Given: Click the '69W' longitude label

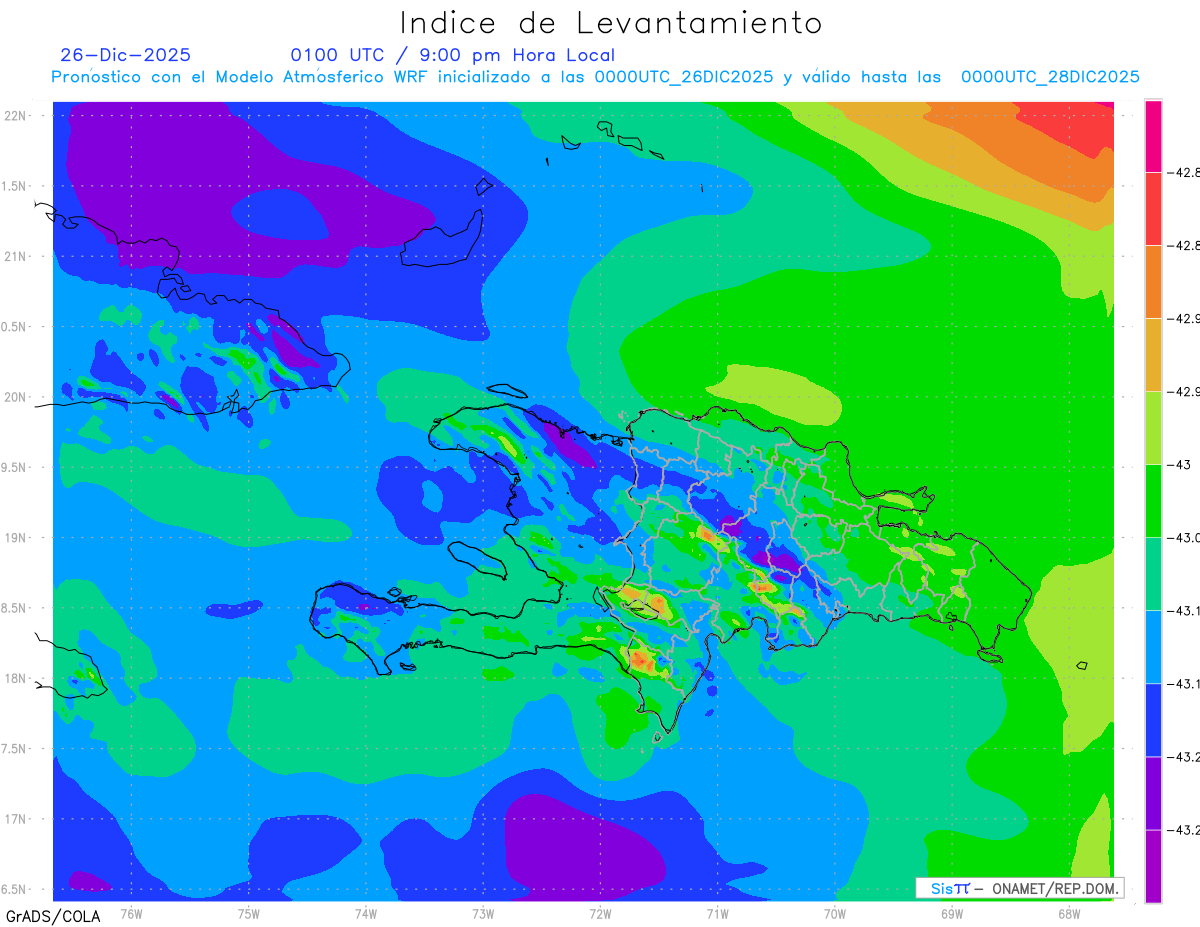Looking at the screenshot, I should pyautogui.click(x=952, y=913).
